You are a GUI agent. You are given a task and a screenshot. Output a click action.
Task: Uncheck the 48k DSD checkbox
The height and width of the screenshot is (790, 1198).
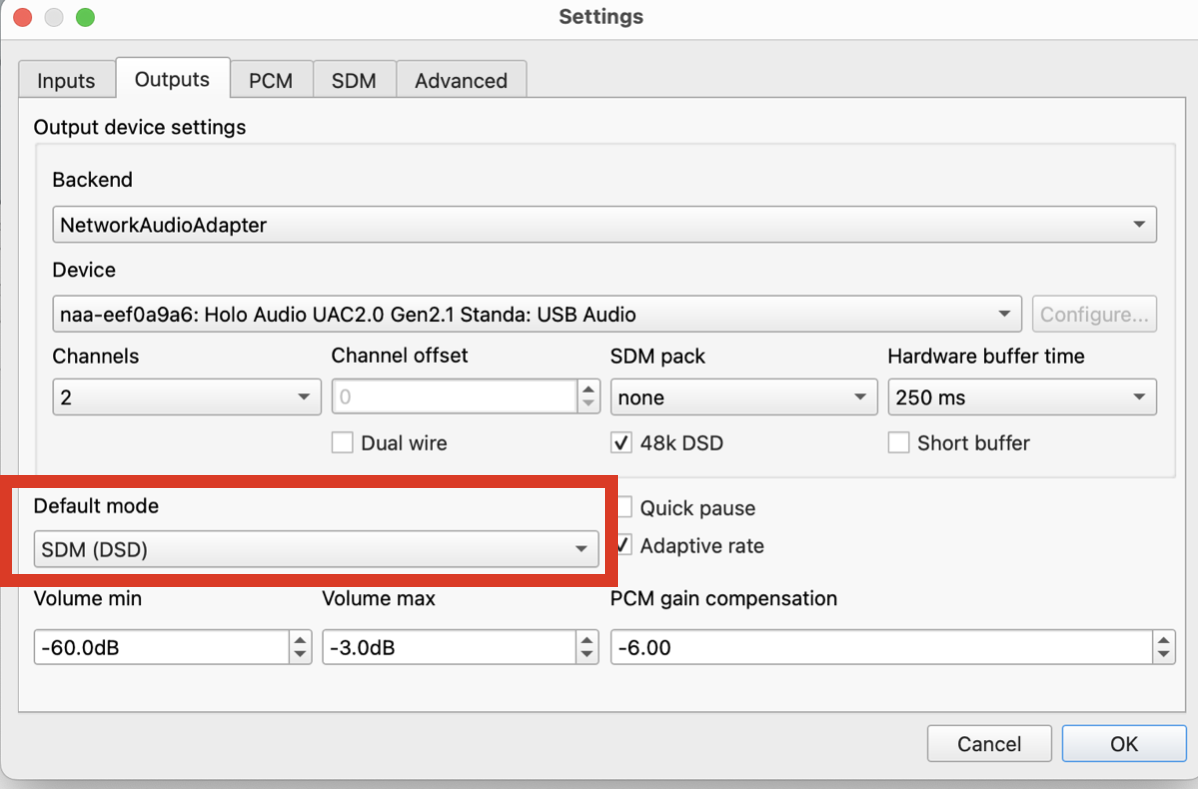pos(621,443)
